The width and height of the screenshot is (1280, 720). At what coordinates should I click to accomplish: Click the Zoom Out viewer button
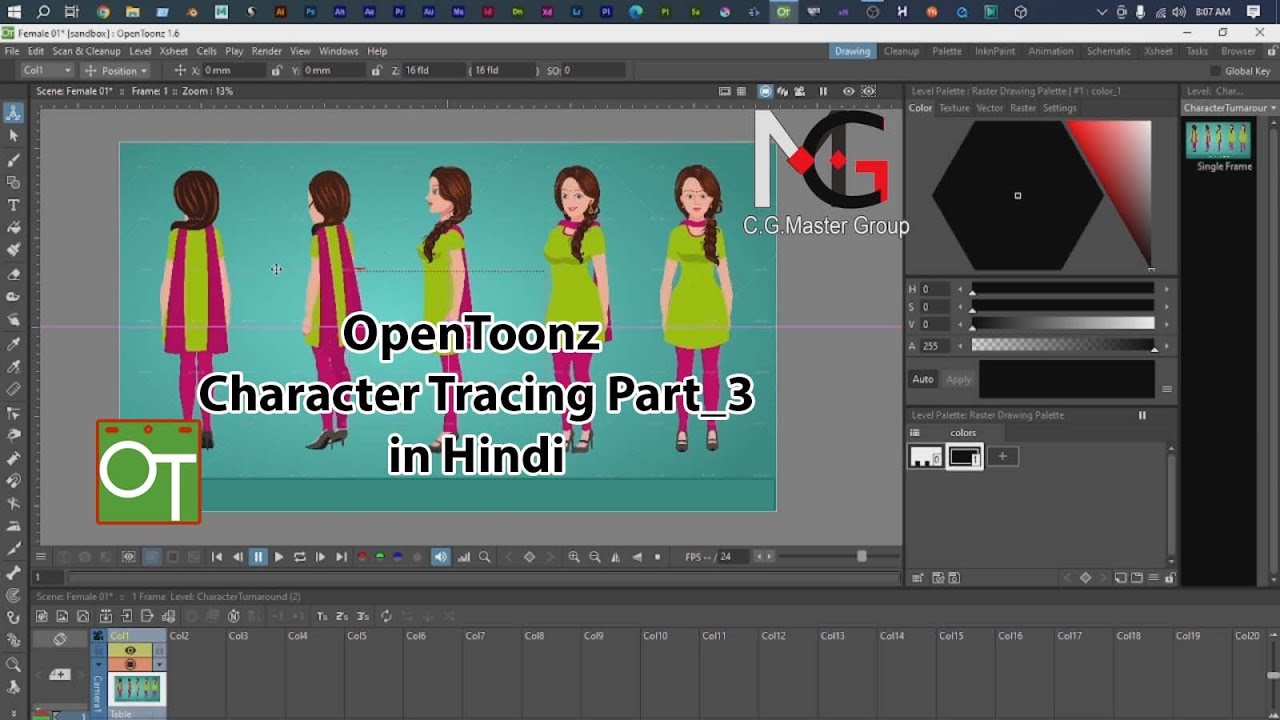coord(595,557)
